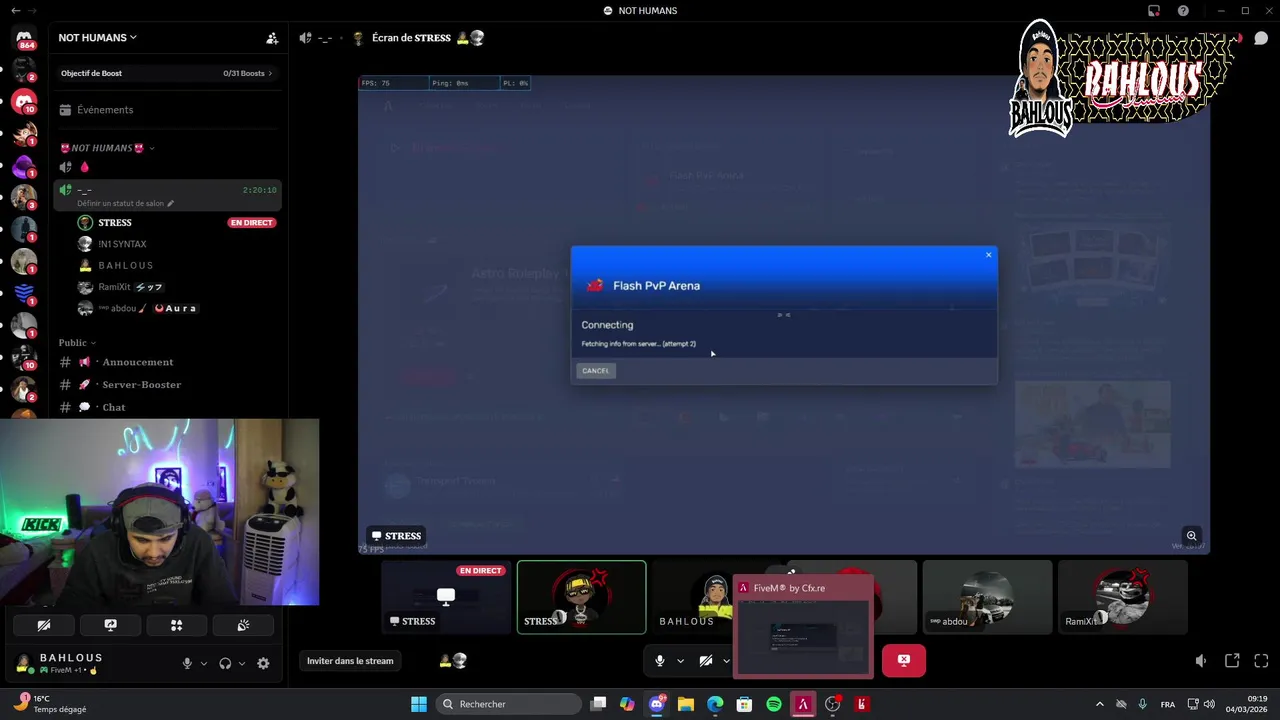The height and width of the screenshot is (720, 1280).
Task: Open the activities launcher button in voice panel
Action: [x=176, y=625]
